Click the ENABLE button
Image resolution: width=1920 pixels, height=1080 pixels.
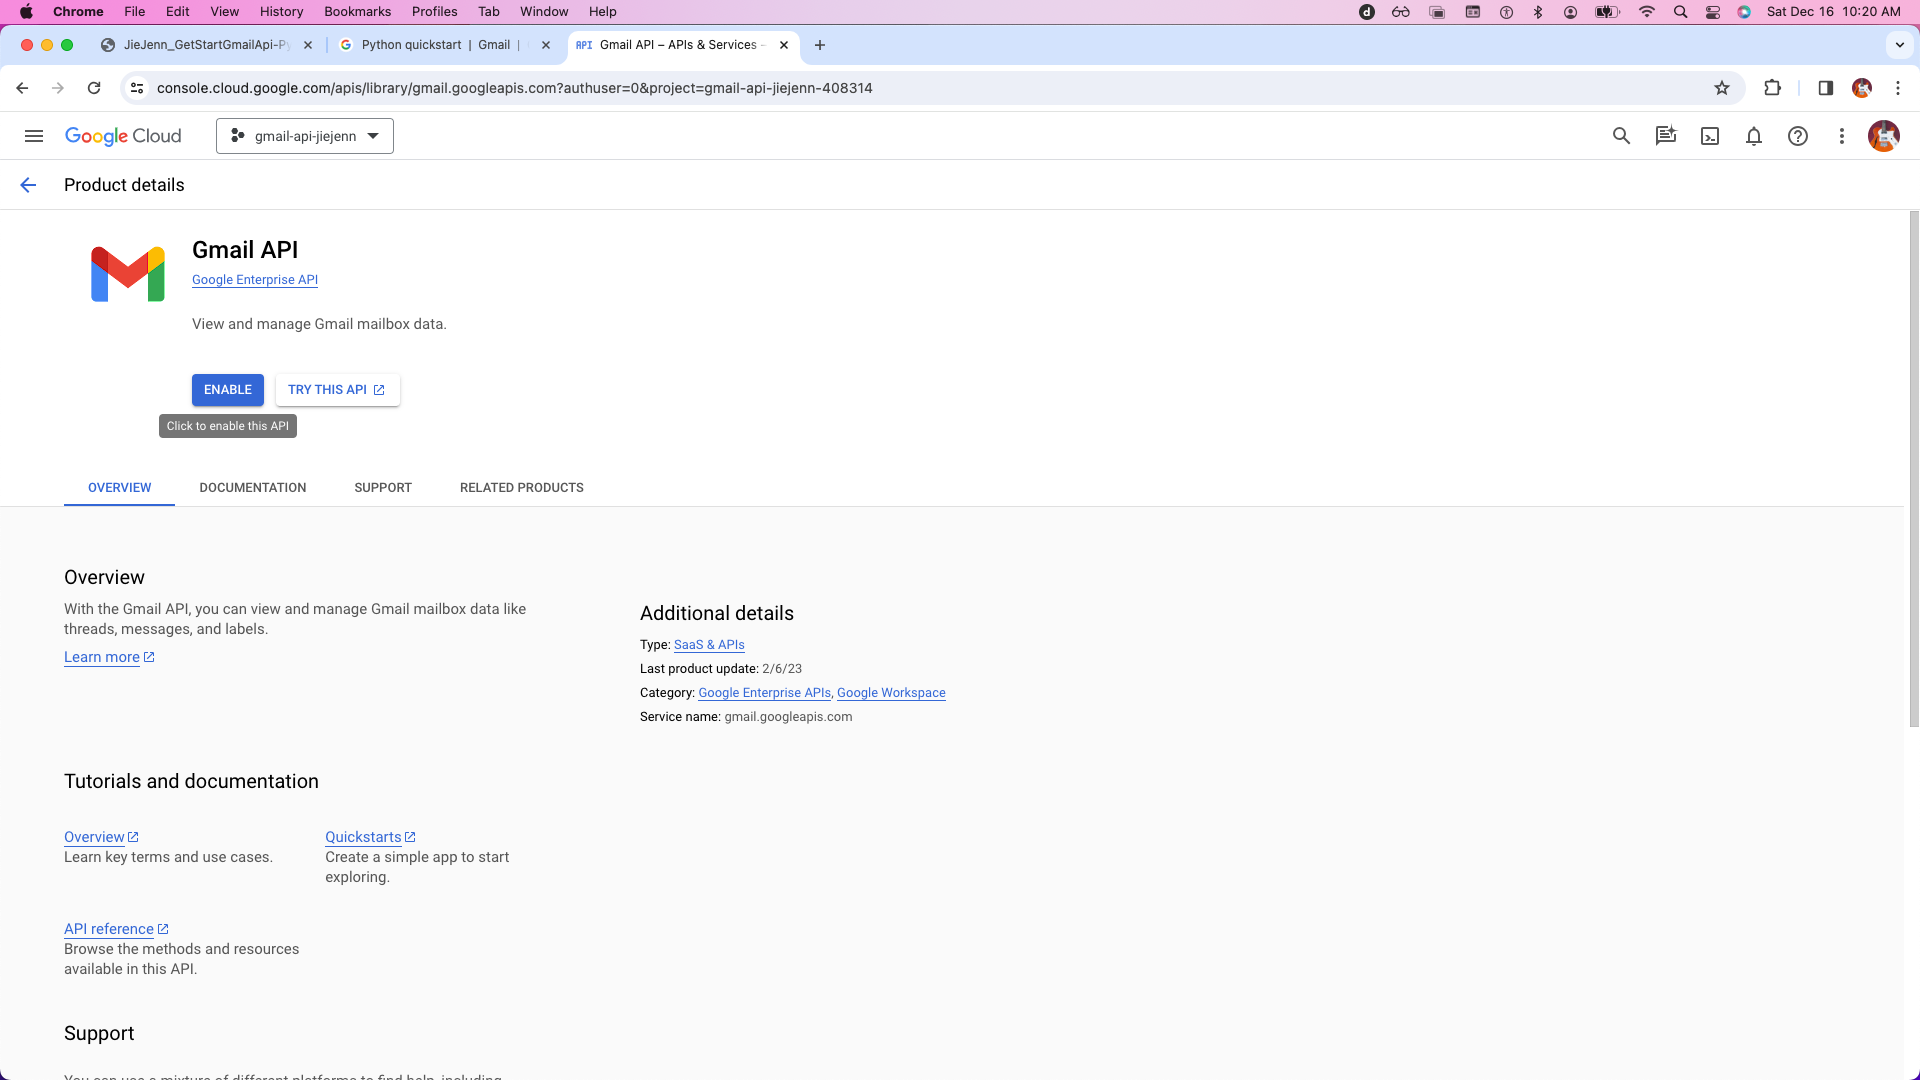(228, 390)
